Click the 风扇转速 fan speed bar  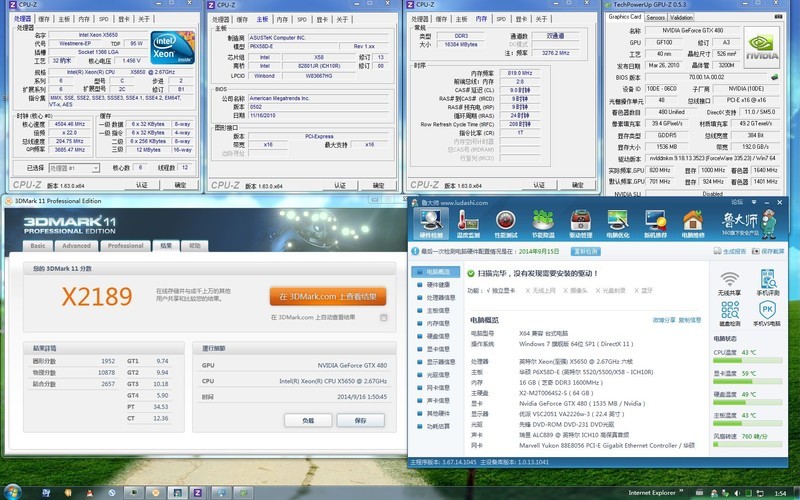pyautogui.click(x=747, y=444)
